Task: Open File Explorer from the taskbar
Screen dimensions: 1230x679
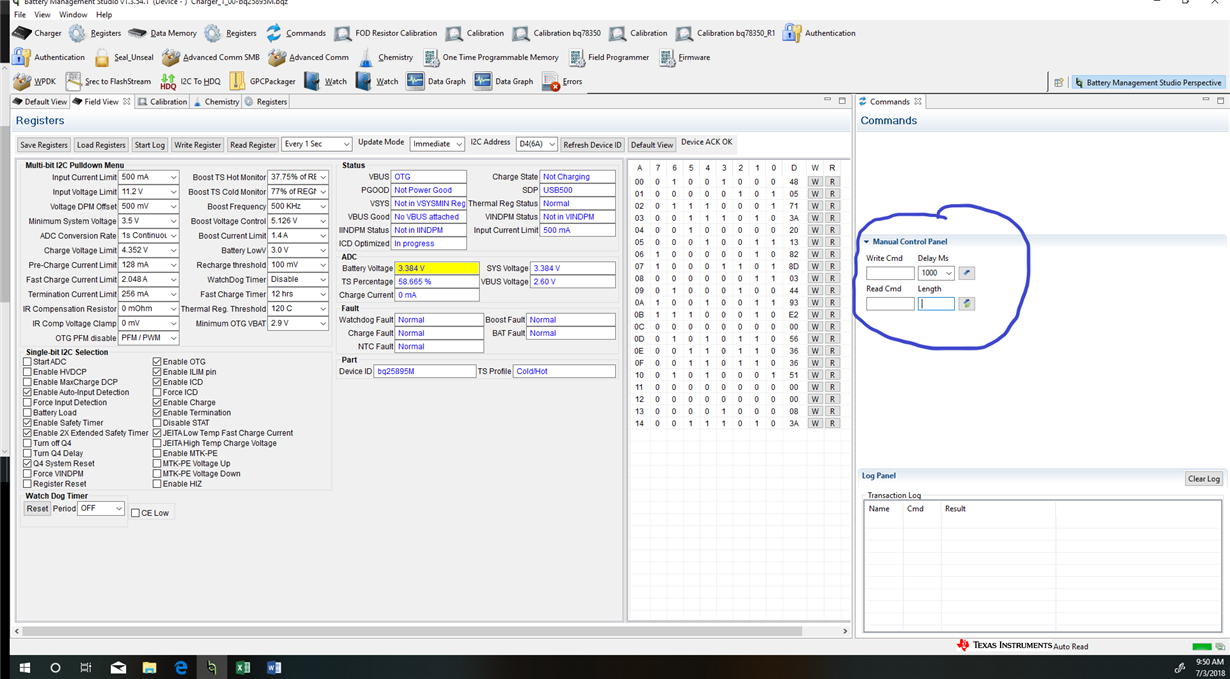Action: (x=149, y=667)
